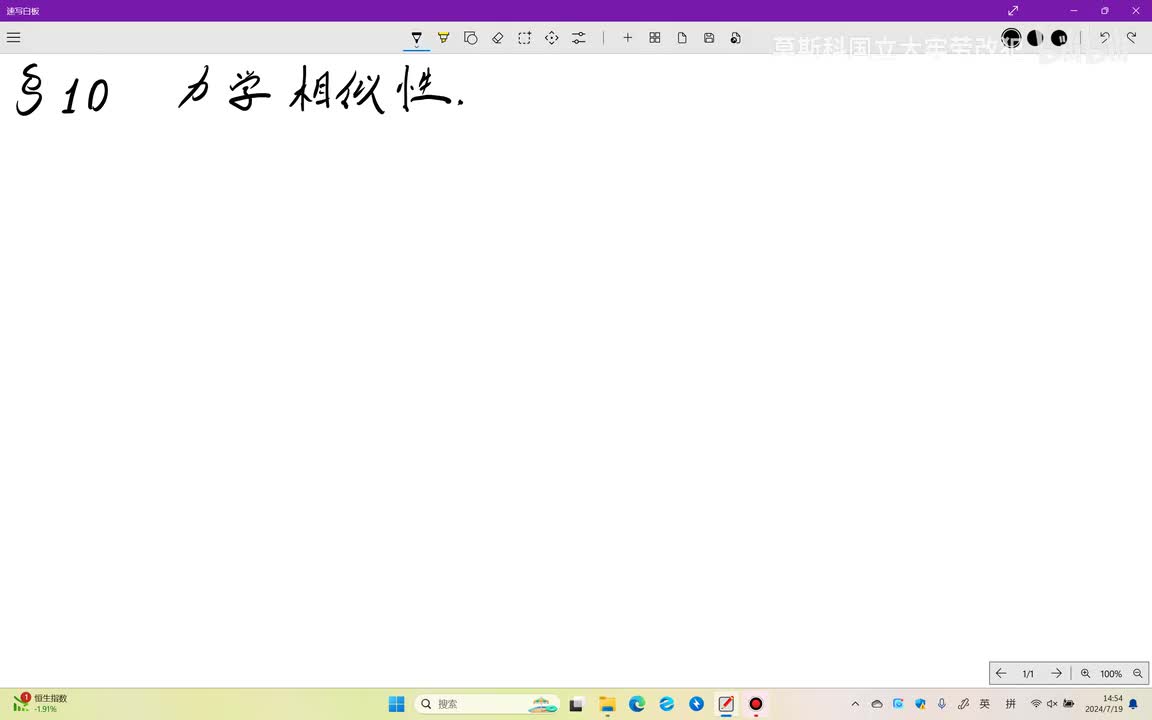This screenshot has width=1152, height=720.
Task: Show hidden system tray icons
Action: [x=855, y=704]
